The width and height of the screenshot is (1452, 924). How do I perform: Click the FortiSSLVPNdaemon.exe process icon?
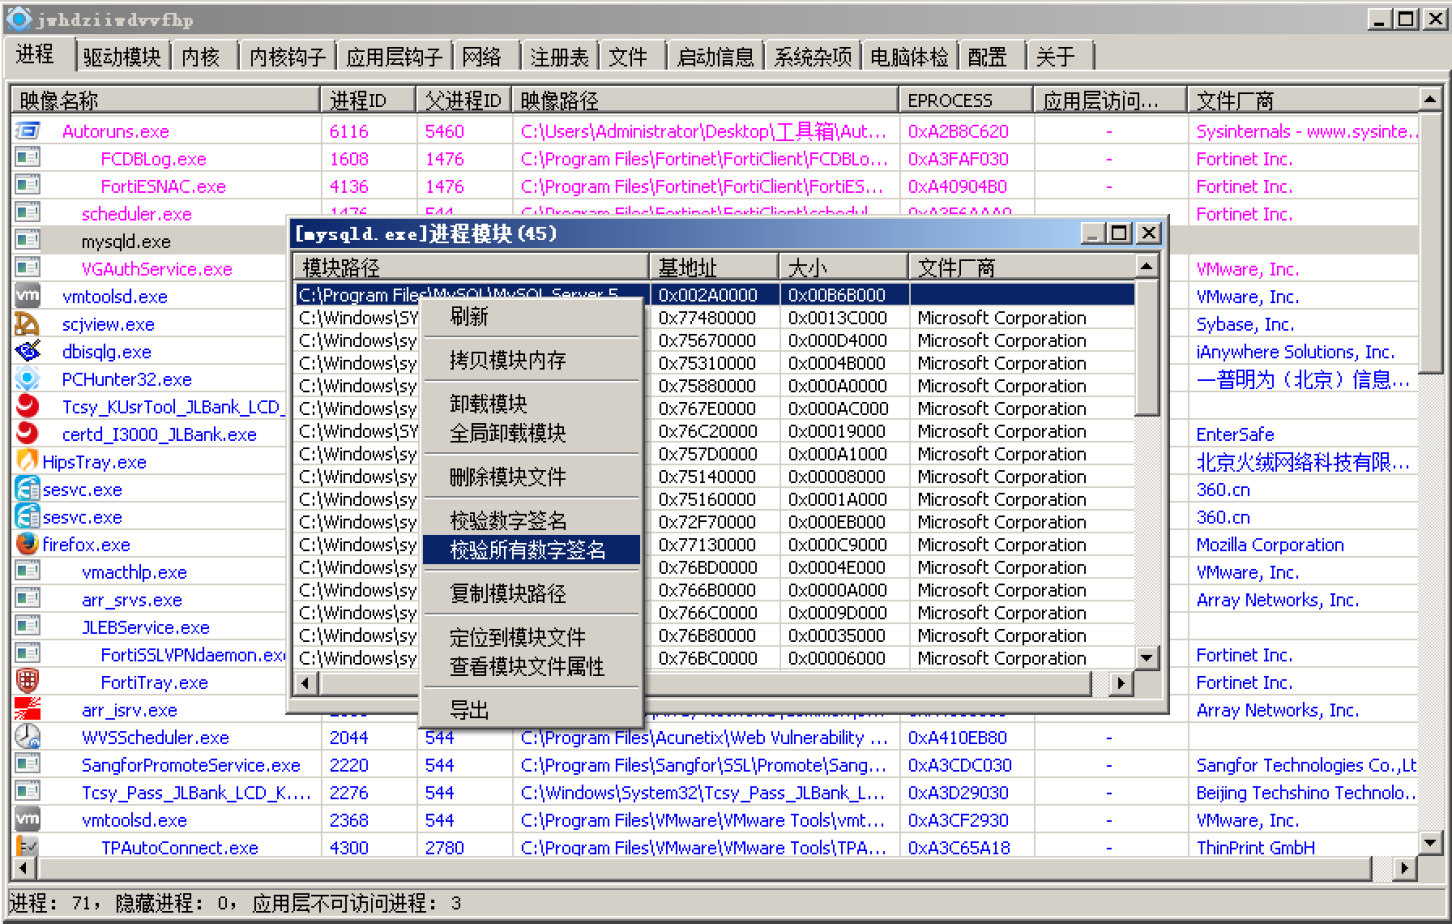[27, 655]
